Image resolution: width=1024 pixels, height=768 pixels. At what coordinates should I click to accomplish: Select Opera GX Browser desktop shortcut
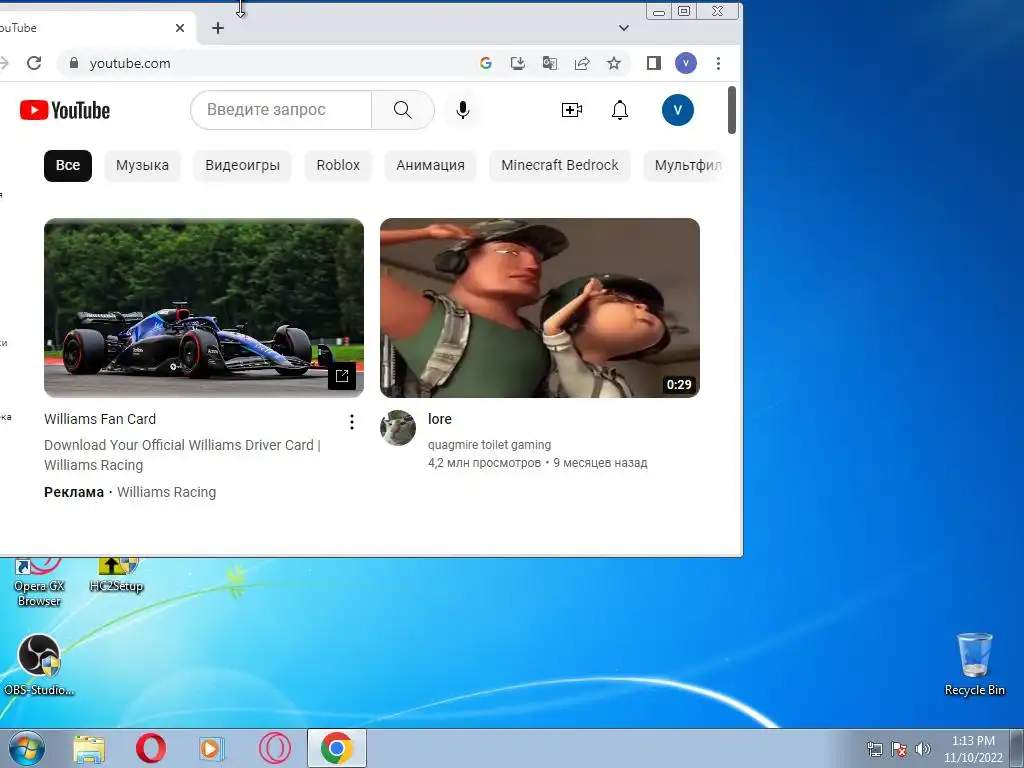pos(39,583)
